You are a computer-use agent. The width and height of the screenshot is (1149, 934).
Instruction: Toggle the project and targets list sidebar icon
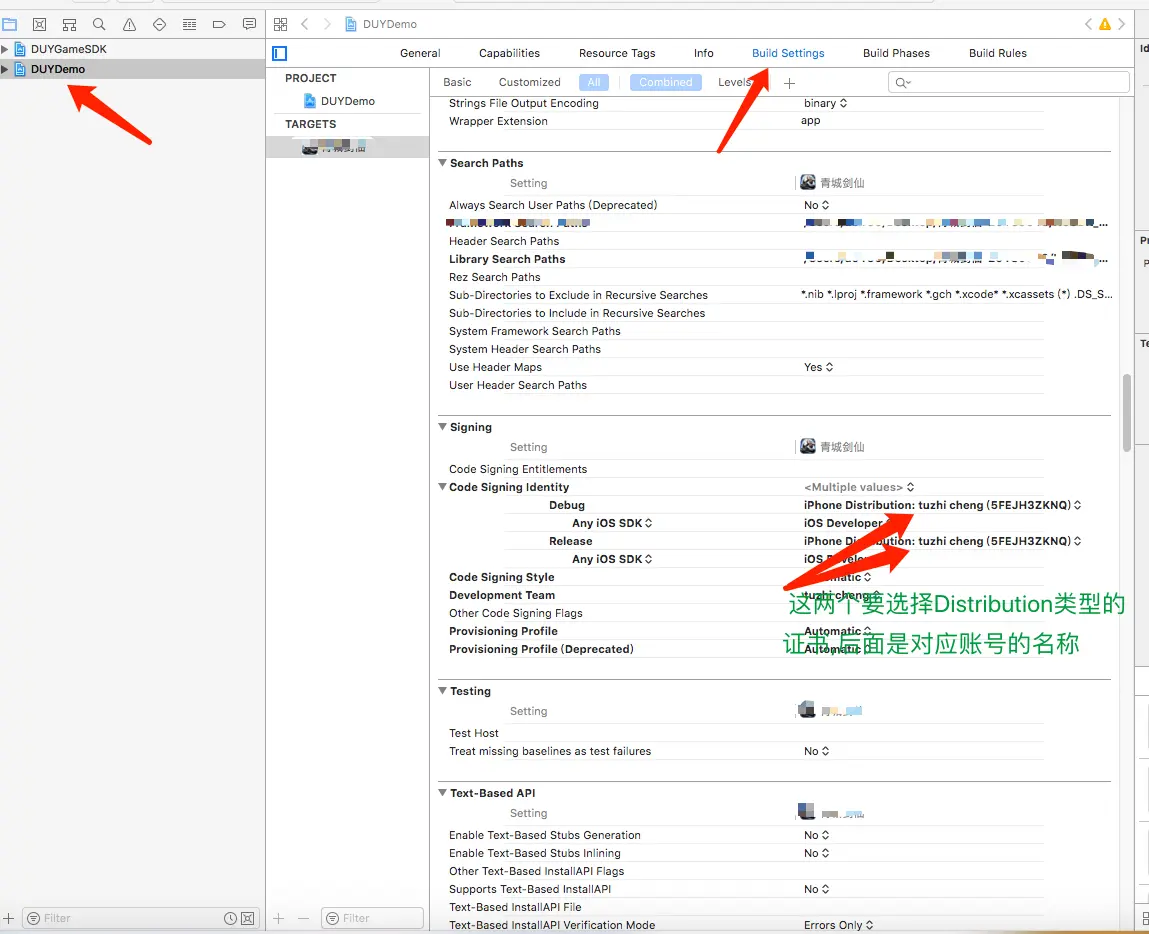(279, 53)
